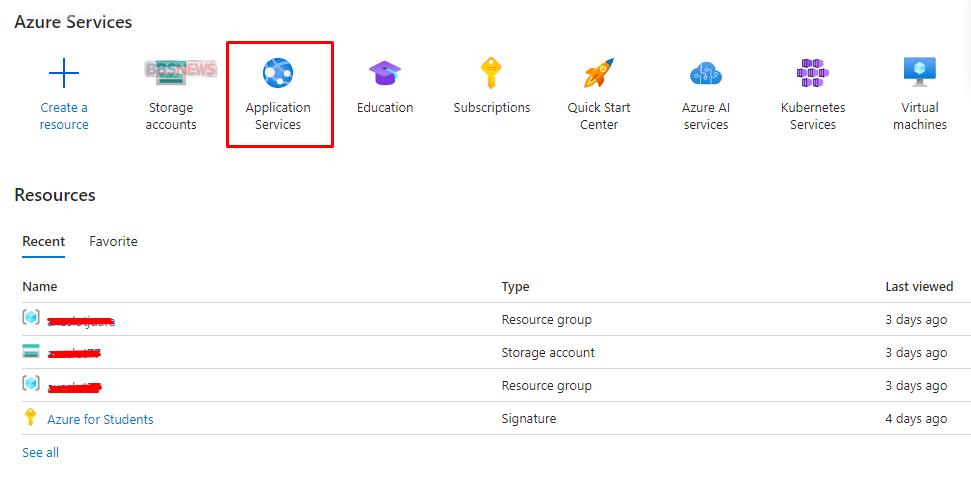Open Virtual machines icon
Image resolution: width=971 pixels, height=484 pixels.
pos(919,73)
